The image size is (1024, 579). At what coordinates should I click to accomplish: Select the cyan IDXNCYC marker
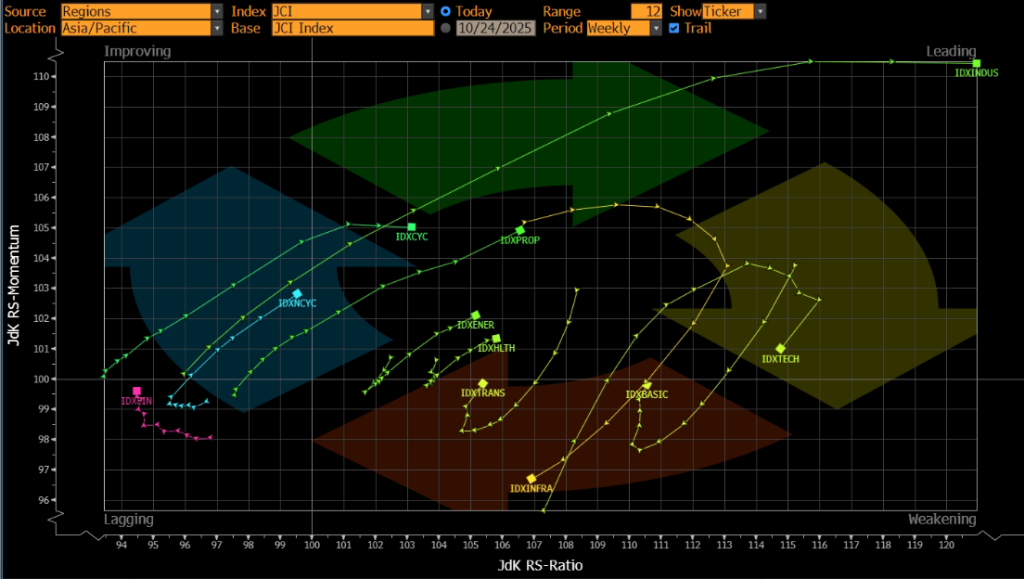[297, 293]
